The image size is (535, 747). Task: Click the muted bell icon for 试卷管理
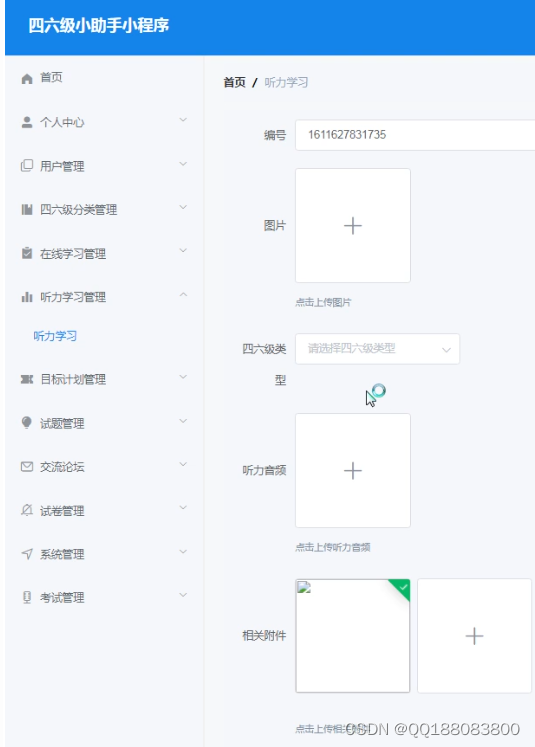pos(27,510)
